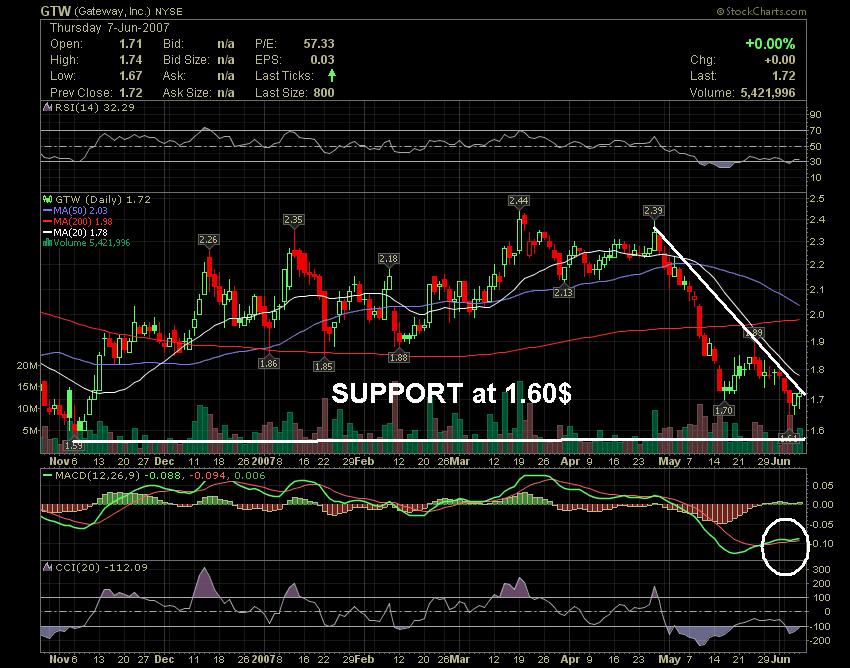
Task: Click the 1.85 low price label
Action: pyautogui.click(x=324, y=367)
